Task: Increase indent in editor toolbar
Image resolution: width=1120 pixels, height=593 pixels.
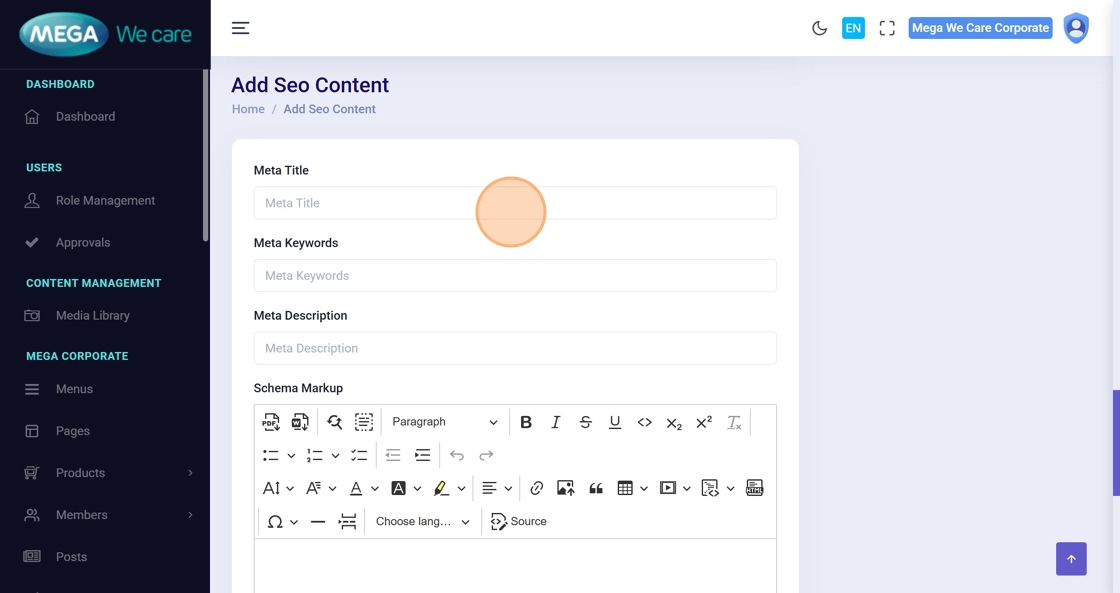Action: coord(422,455)
